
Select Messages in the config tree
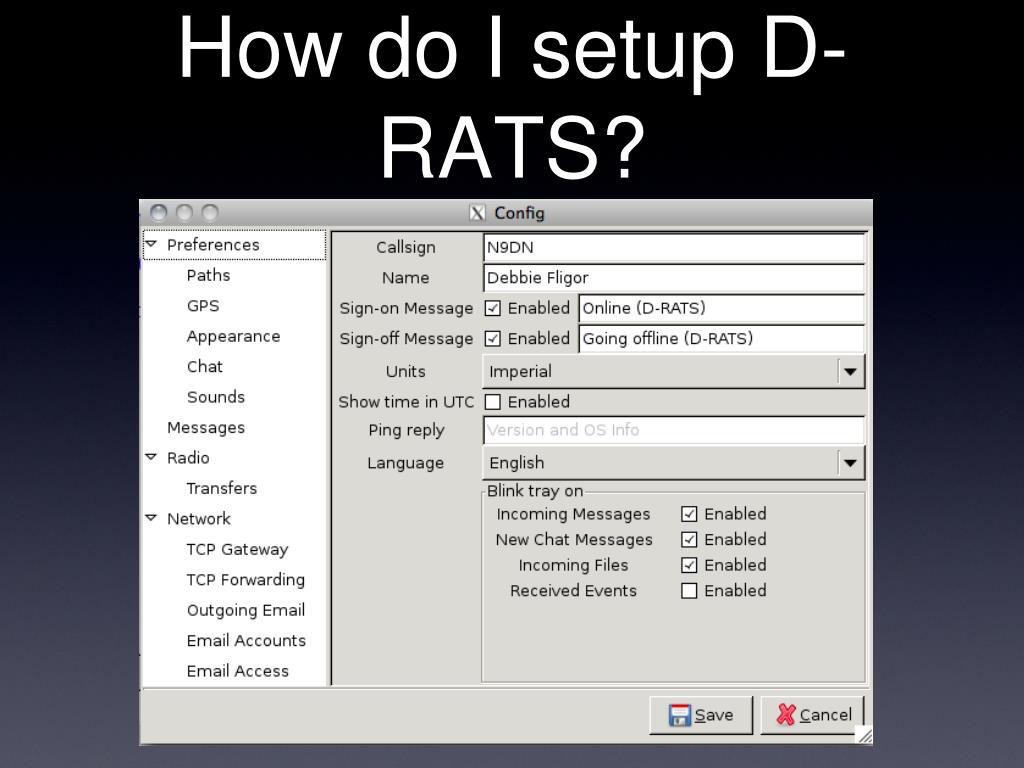click(x=206, y=428)
